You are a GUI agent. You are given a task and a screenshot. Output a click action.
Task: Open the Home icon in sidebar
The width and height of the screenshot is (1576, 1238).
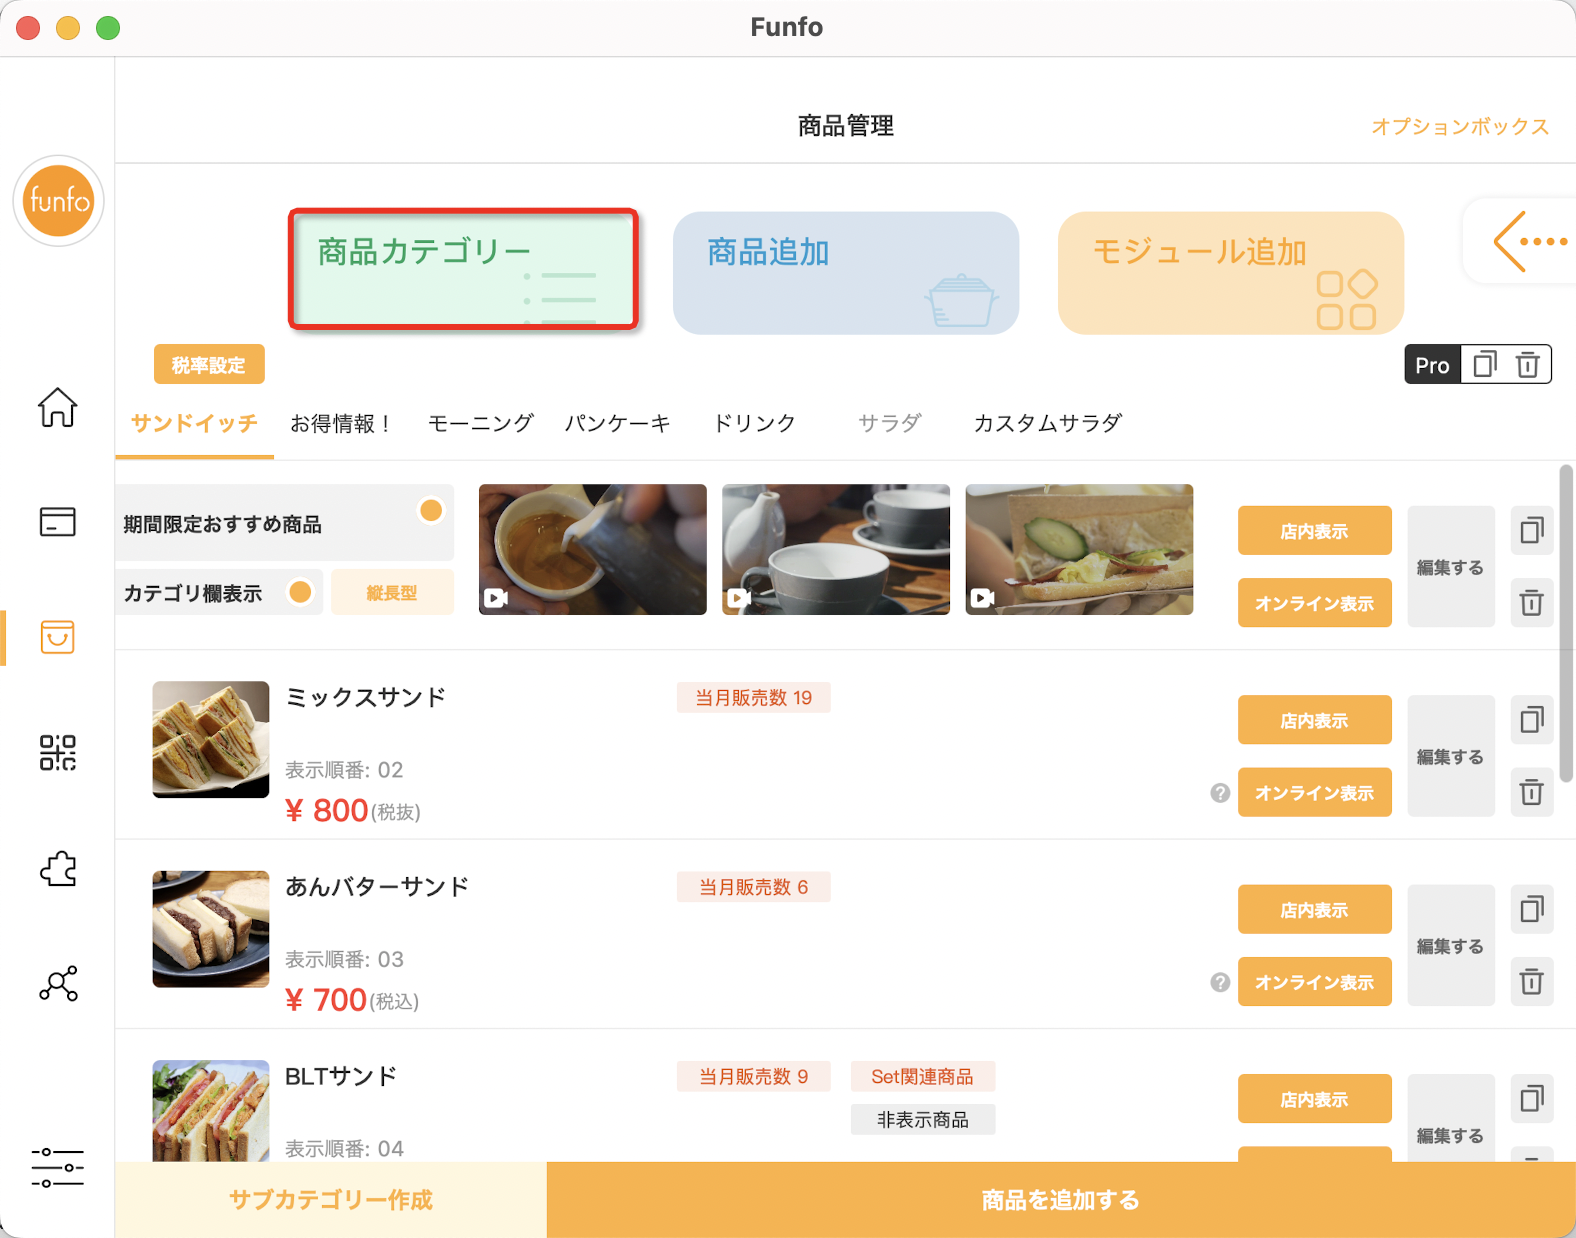coord(58,407)
